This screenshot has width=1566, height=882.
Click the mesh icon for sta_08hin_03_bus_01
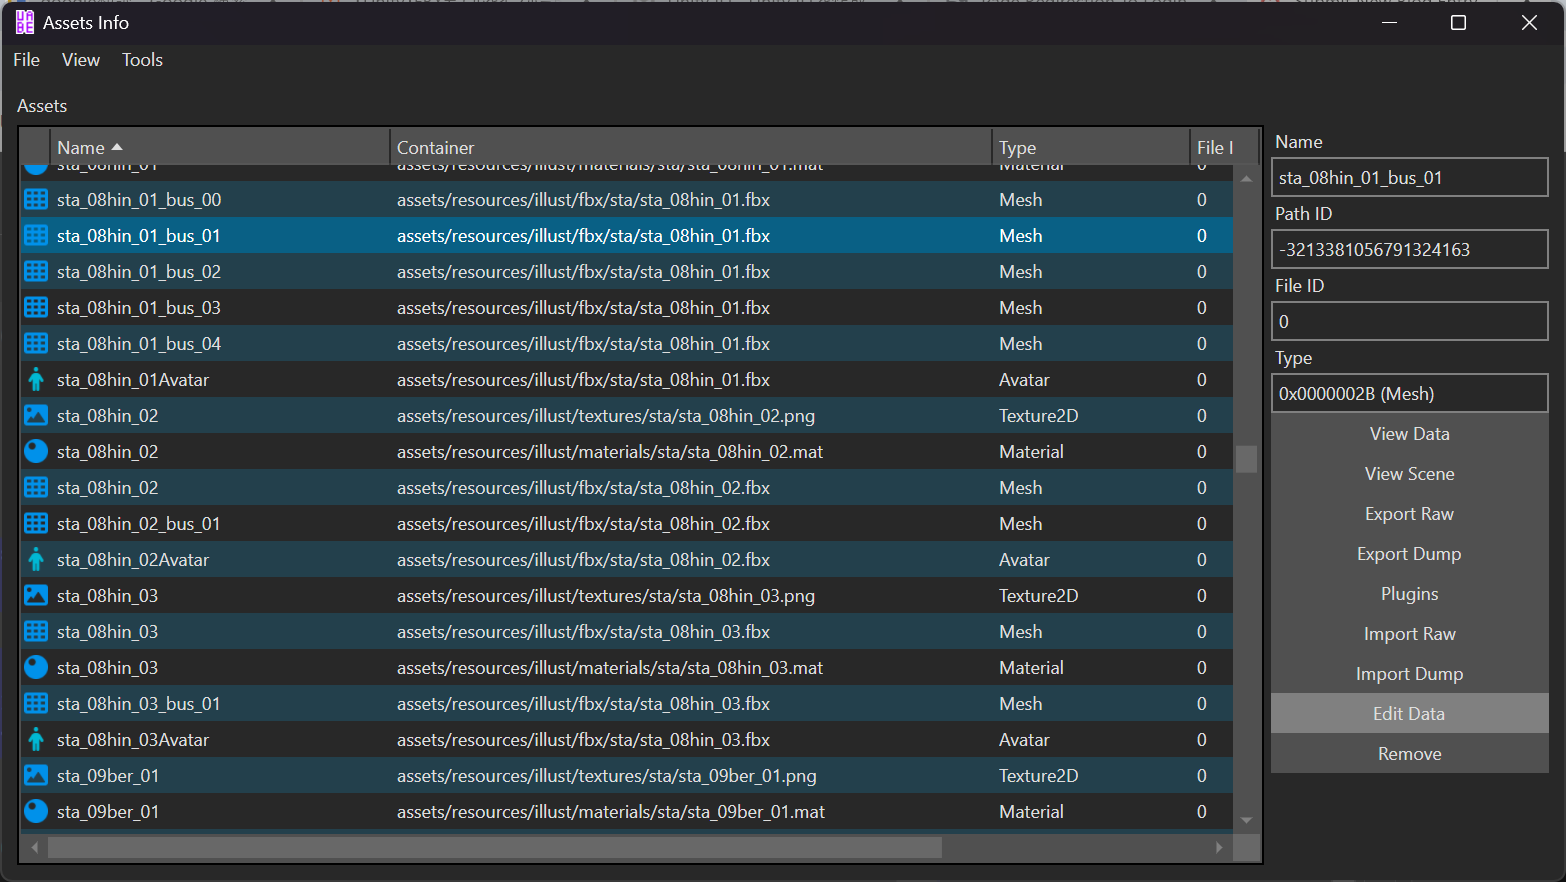(x=36, y=703)
